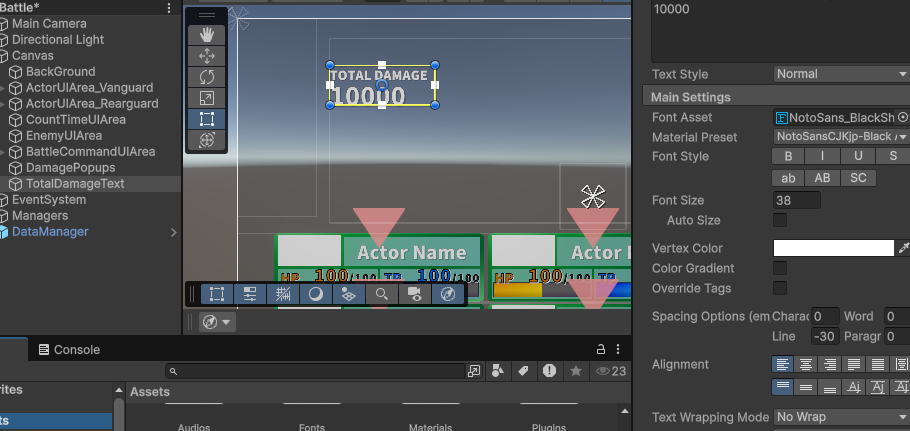This screenshot has height=431, width=910.
Task: Select the Hand tool in Scene toolbar
Action: click(207, 33)
